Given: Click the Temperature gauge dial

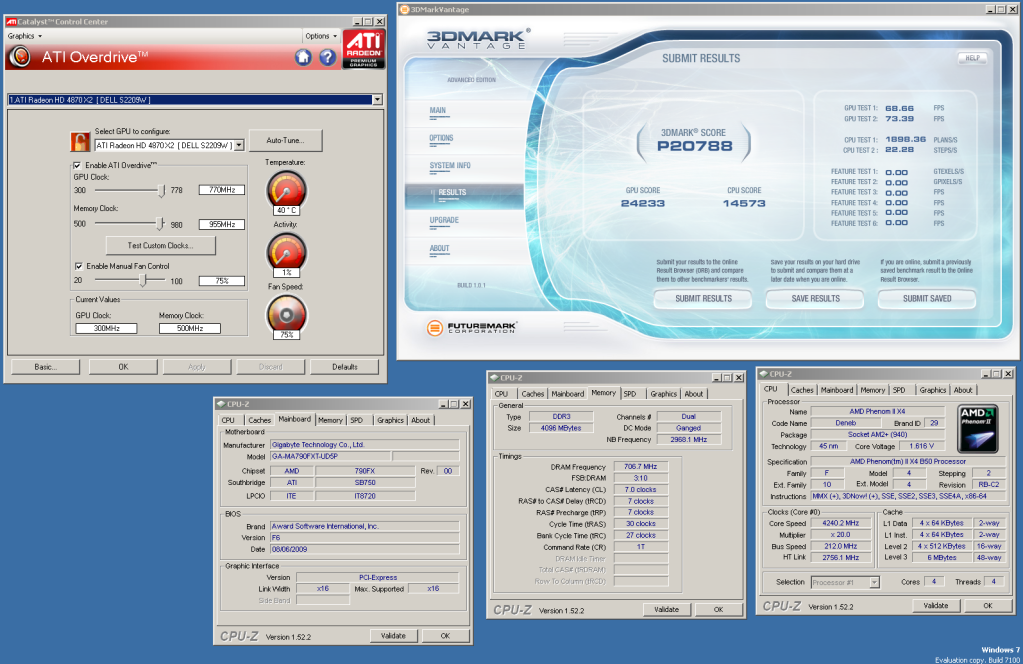Looking at the screenshot, I should tap(286, 190).
